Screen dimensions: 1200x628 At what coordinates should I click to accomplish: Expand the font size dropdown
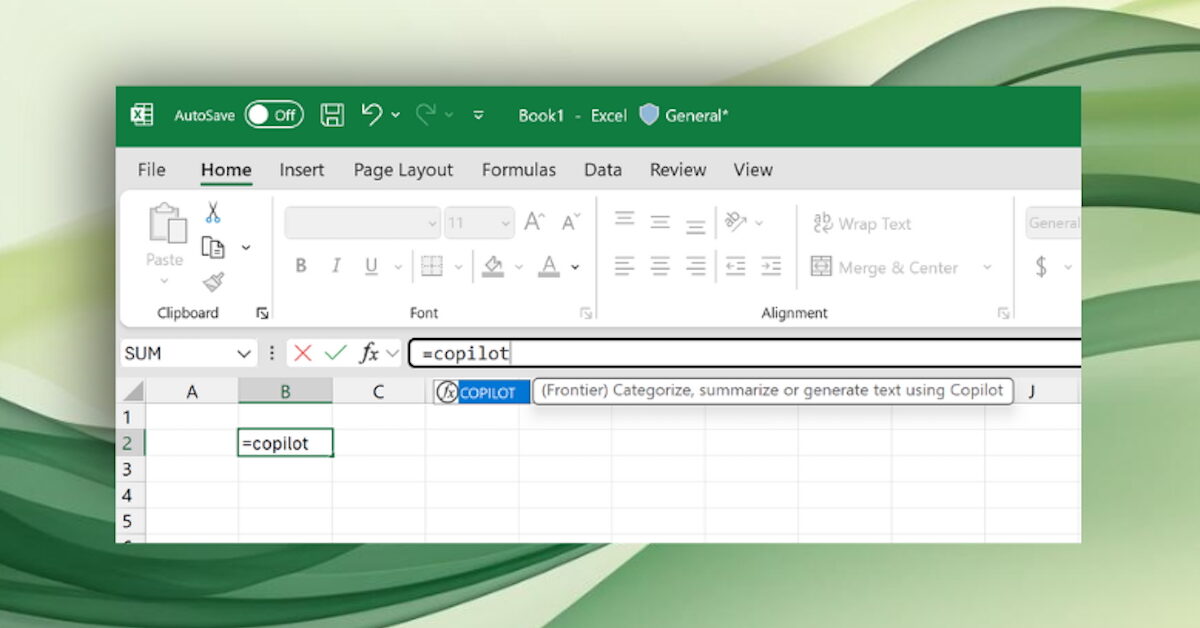click(504, 223)
